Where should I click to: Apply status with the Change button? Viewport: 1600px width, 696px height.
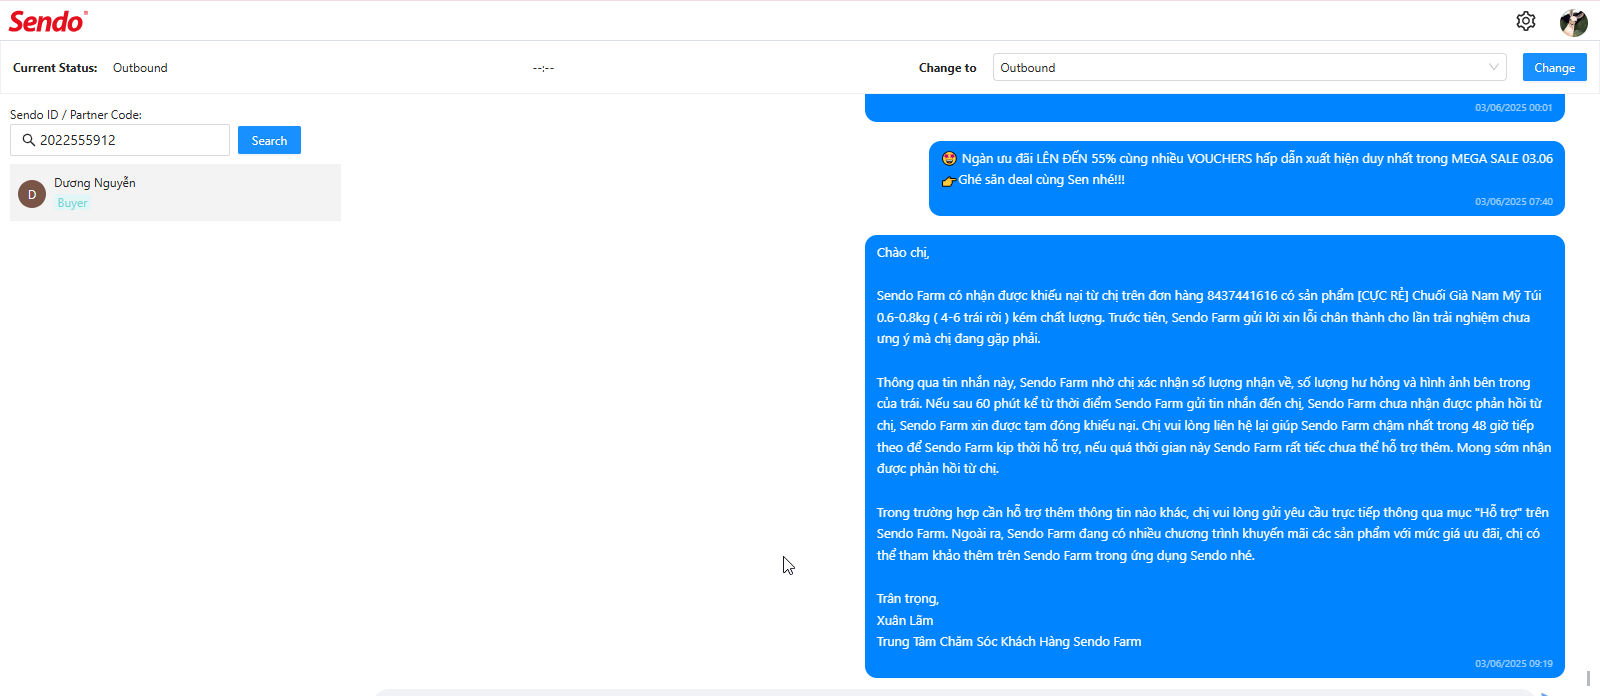[1554, 67]
